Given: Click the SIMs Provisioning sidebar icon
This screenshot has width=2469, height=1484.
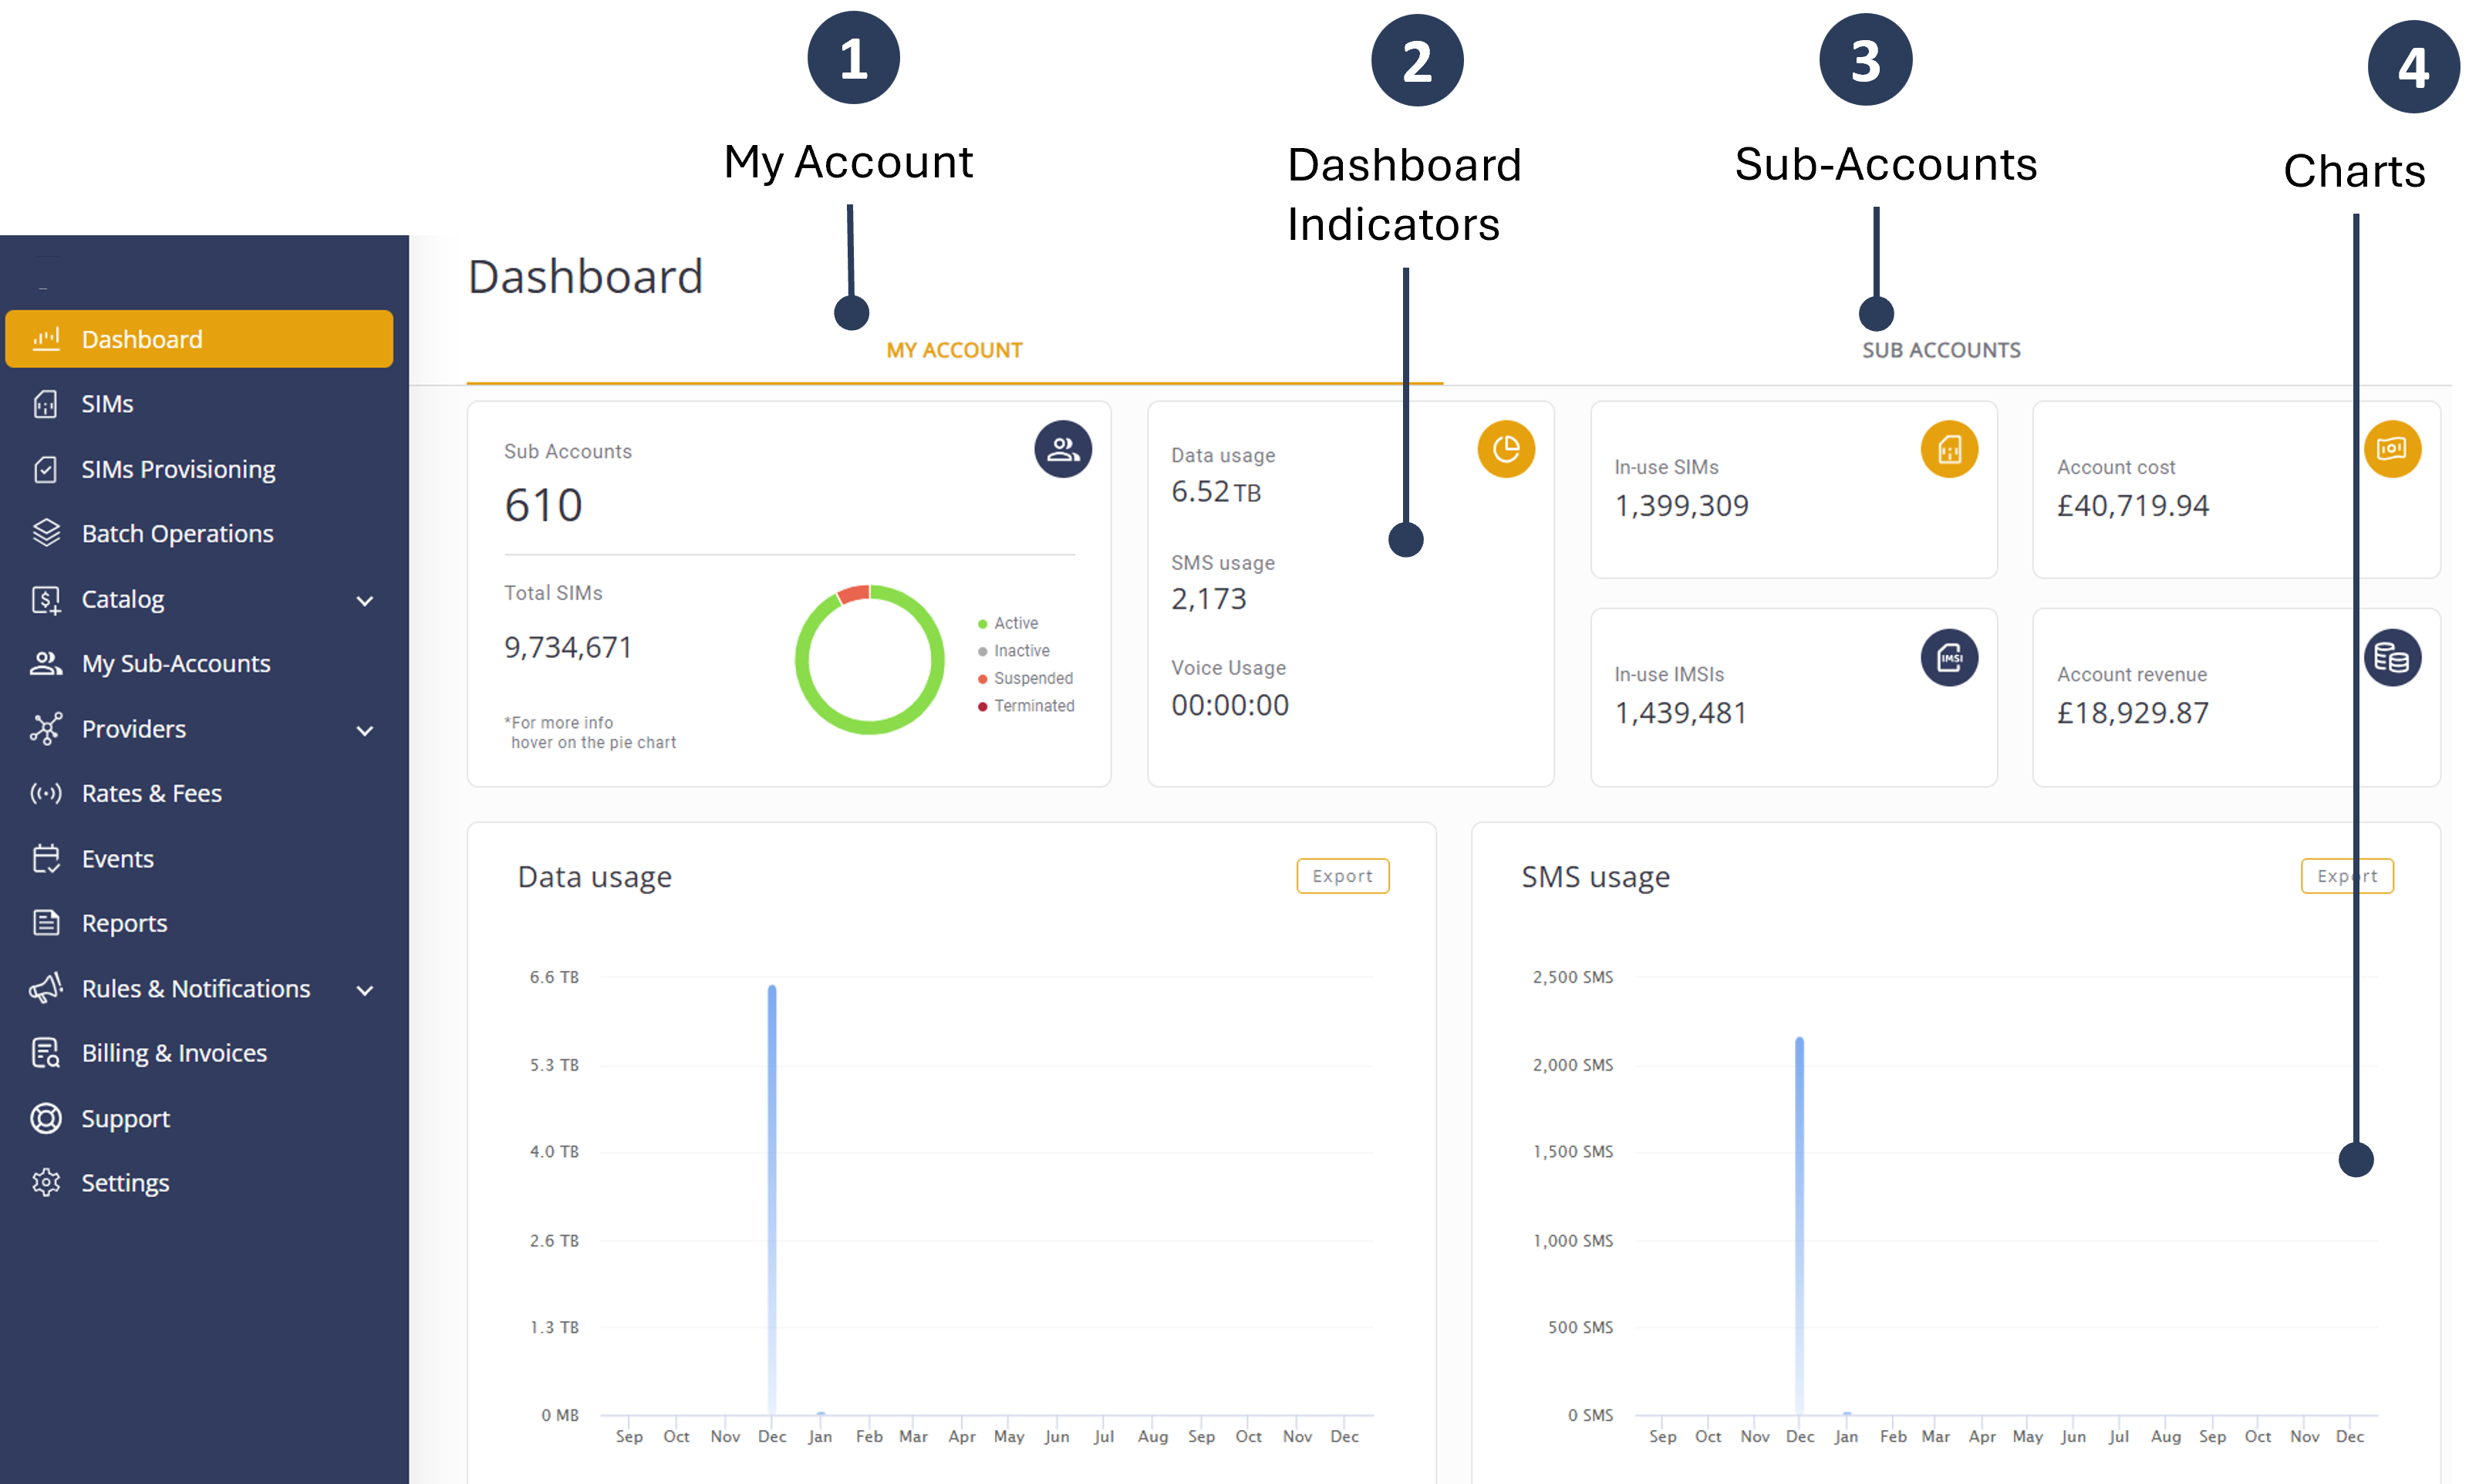Looking at the screenshot, I should 46,469.
